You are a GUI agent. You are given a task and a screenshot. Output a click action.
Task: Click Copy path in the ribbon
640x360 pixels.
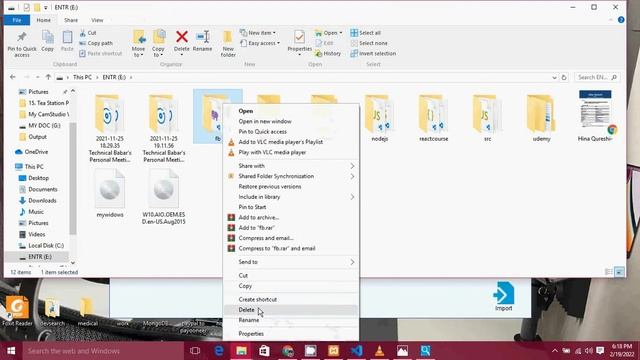(x=96, y=43)
